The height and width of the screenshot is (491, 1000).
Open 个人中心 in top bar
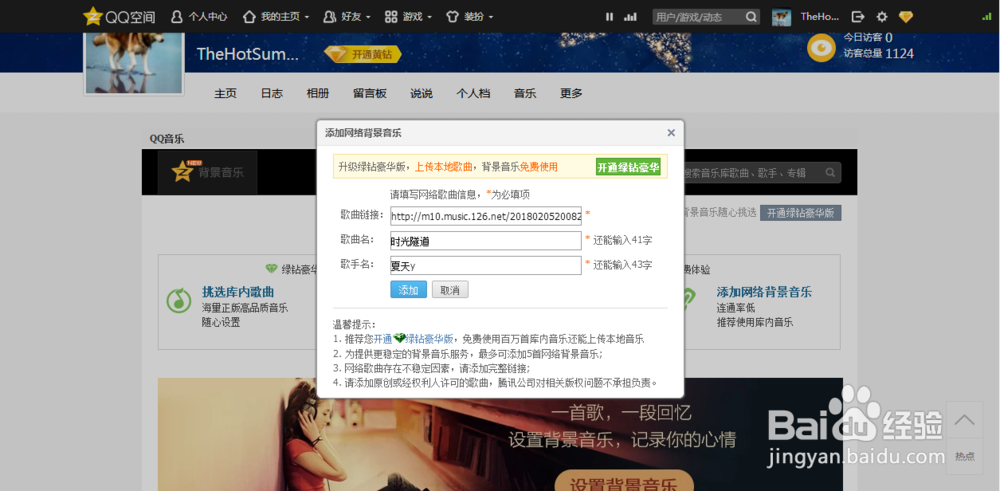click(199, 17)
